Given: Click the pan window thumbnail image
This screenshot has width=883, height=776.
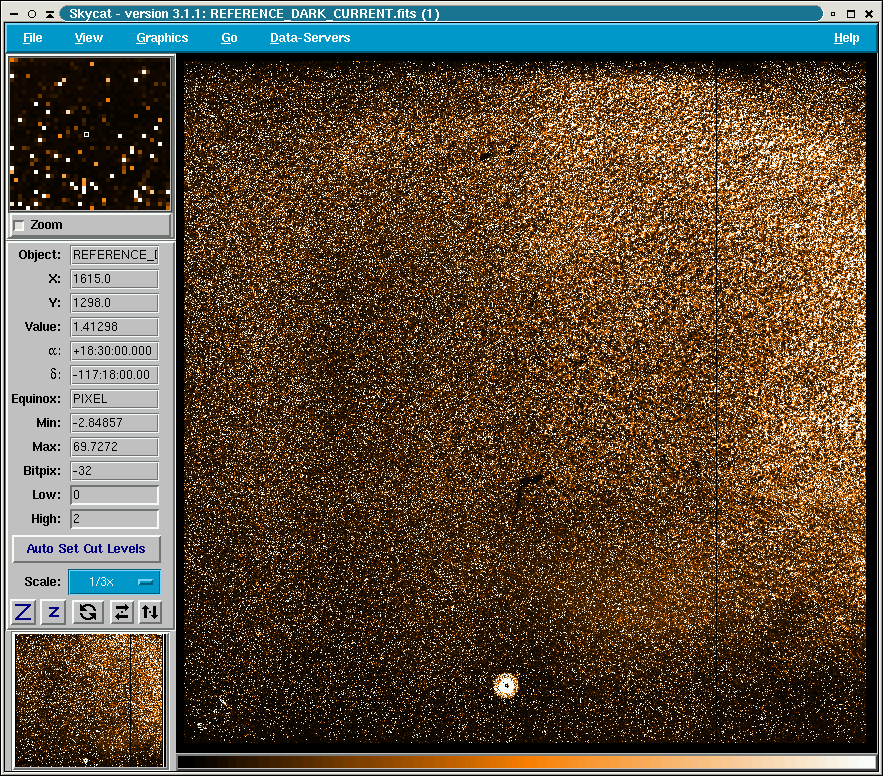Looking at the screenshot, I should pos(89,700).
